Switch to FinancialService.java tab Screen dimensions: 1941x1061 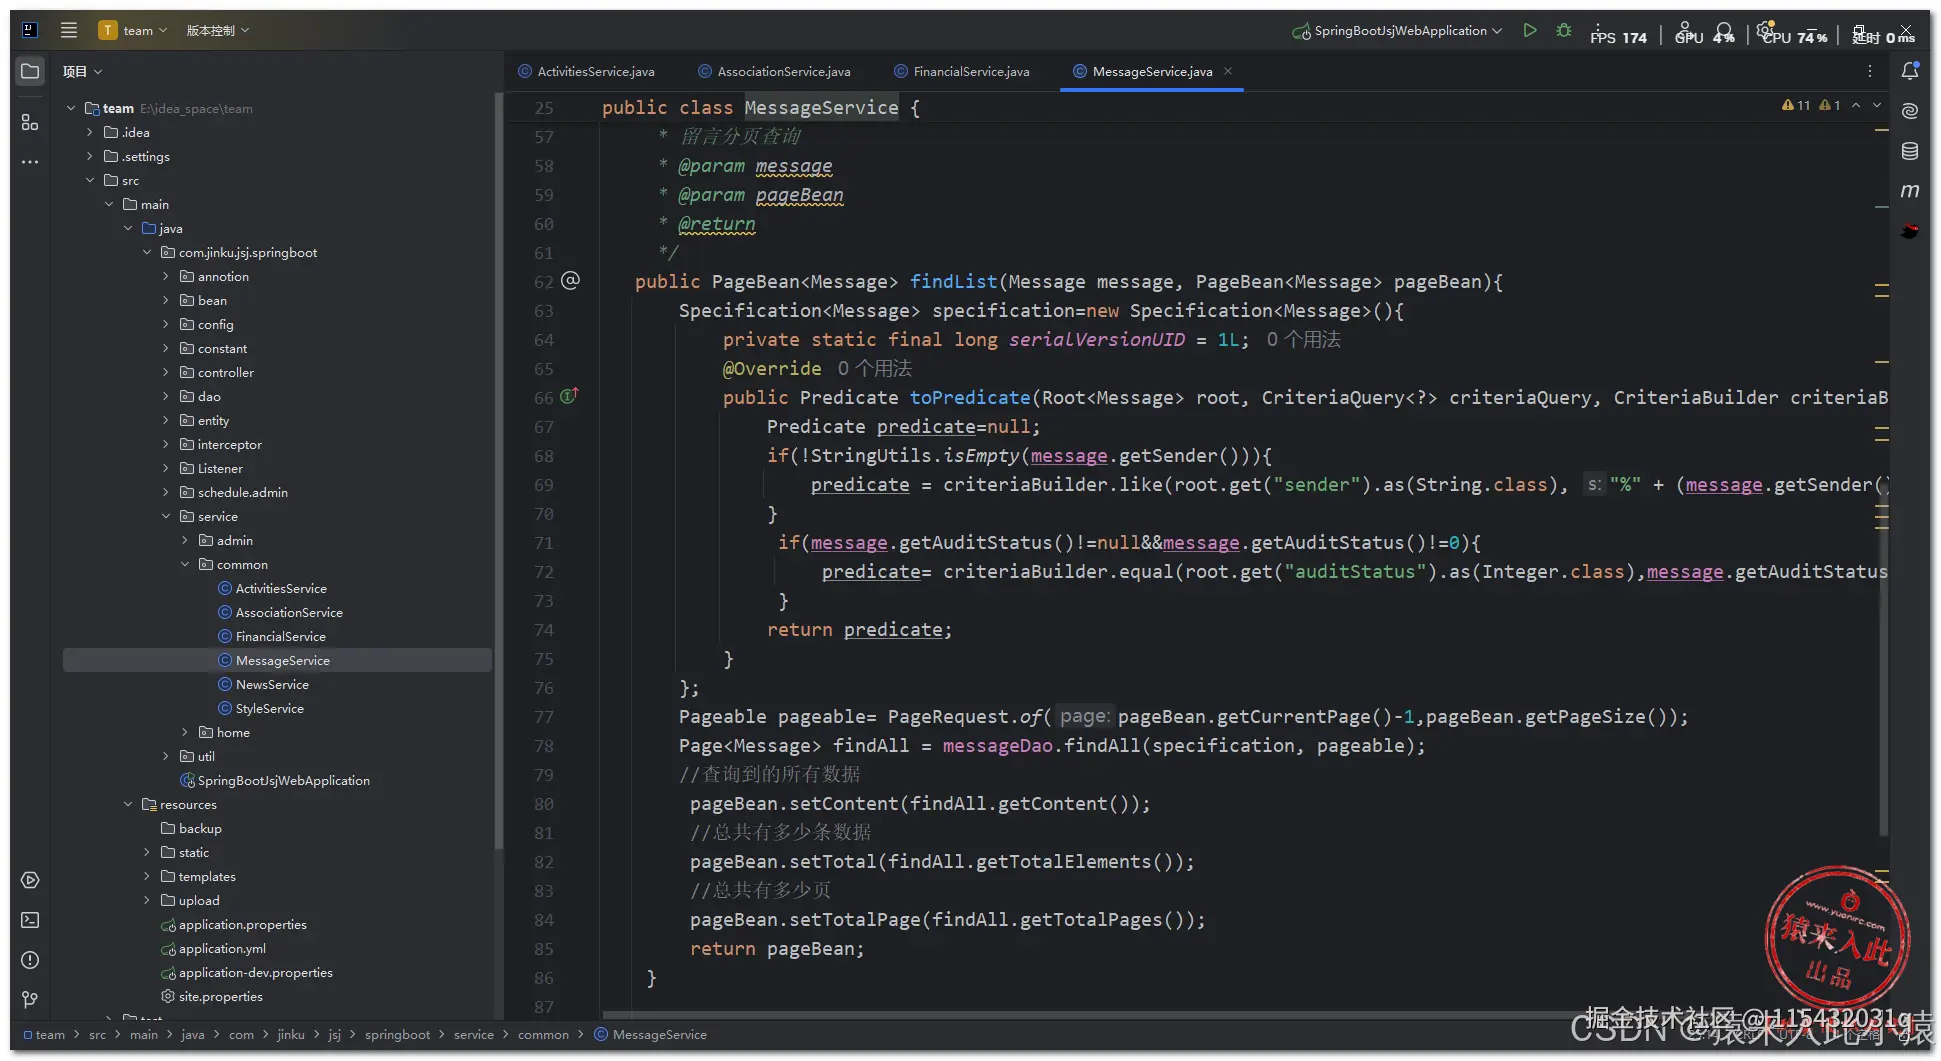961,71
